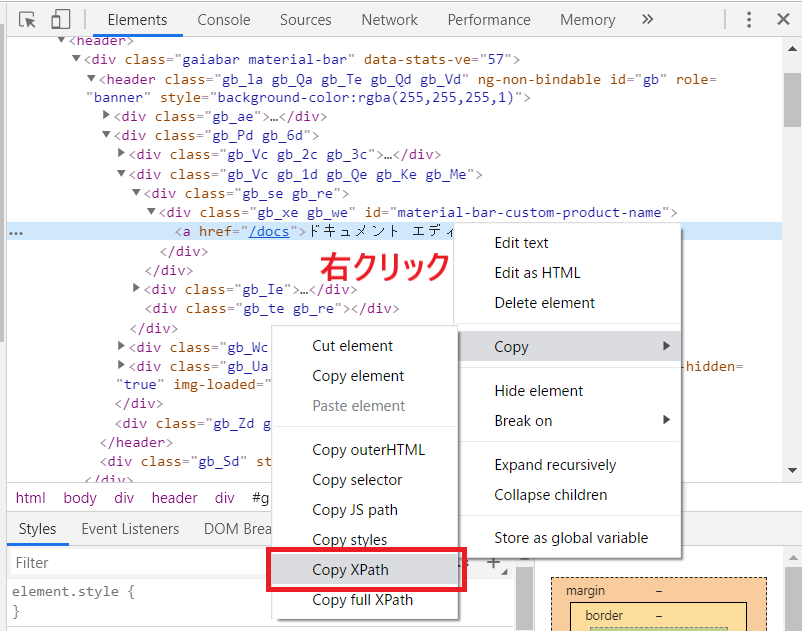Close the DevTools panel
The image size is (802, 631).
coord(783,19)
